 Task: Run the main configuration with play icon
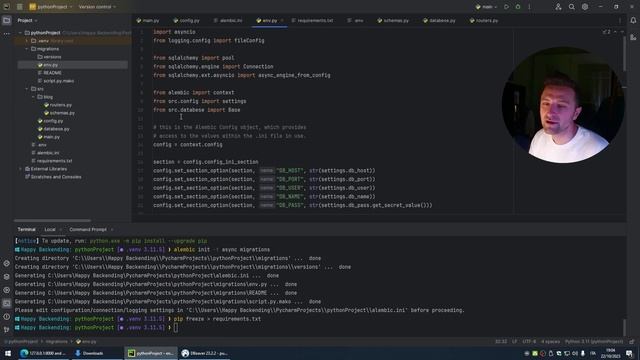506,7
